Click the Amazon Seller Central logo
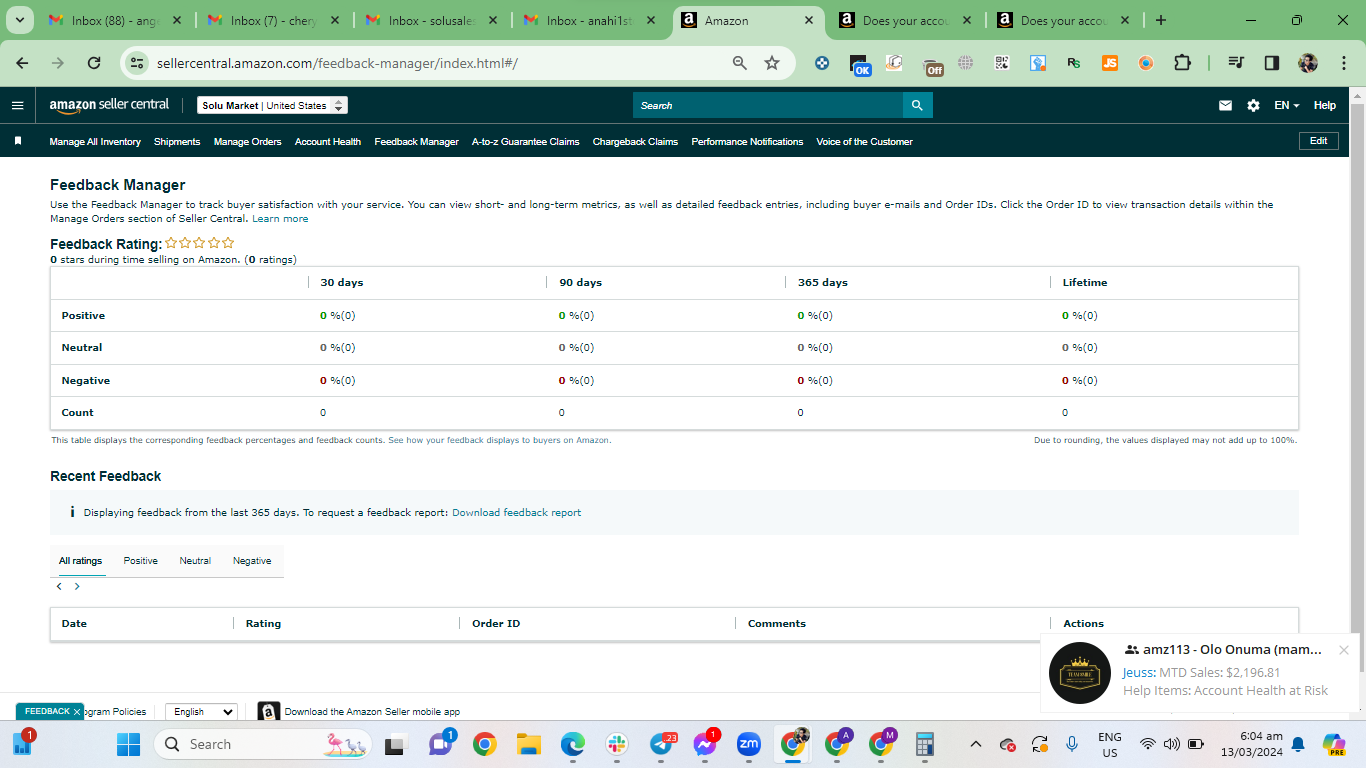 coord(109,105)
